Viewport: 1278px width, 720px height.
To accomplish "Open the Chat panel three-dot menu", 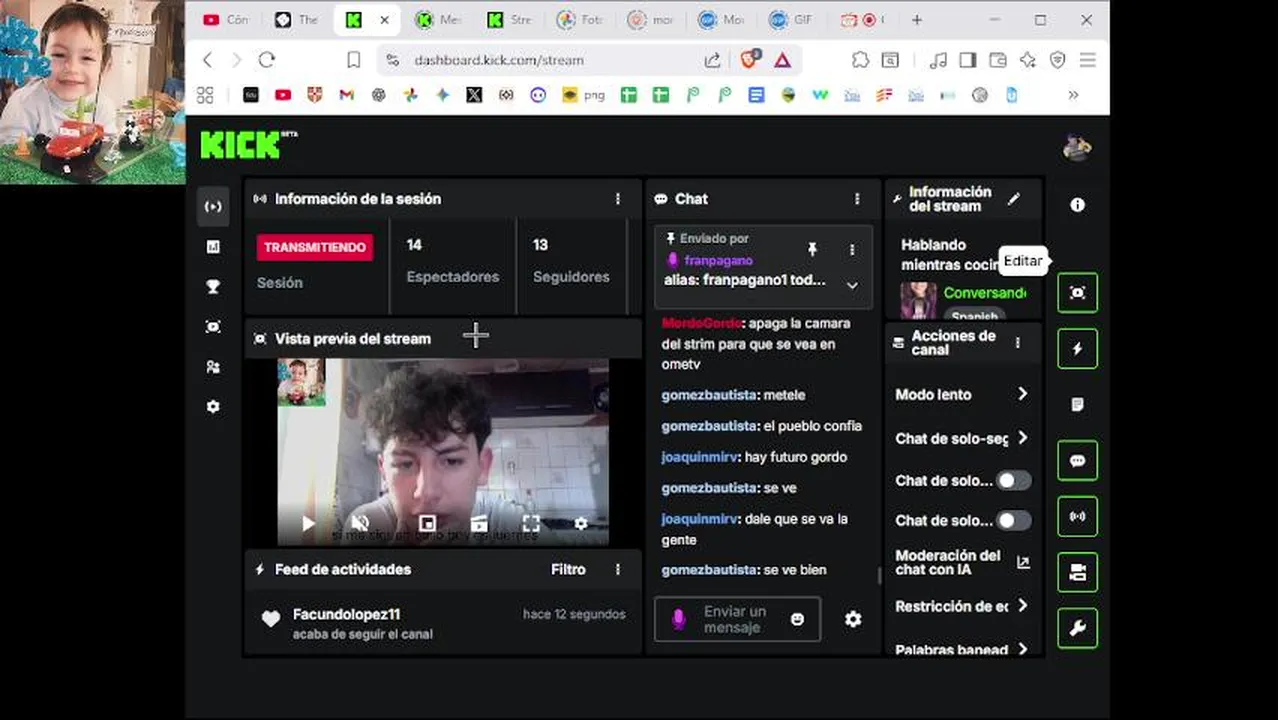I will [856, 199].
